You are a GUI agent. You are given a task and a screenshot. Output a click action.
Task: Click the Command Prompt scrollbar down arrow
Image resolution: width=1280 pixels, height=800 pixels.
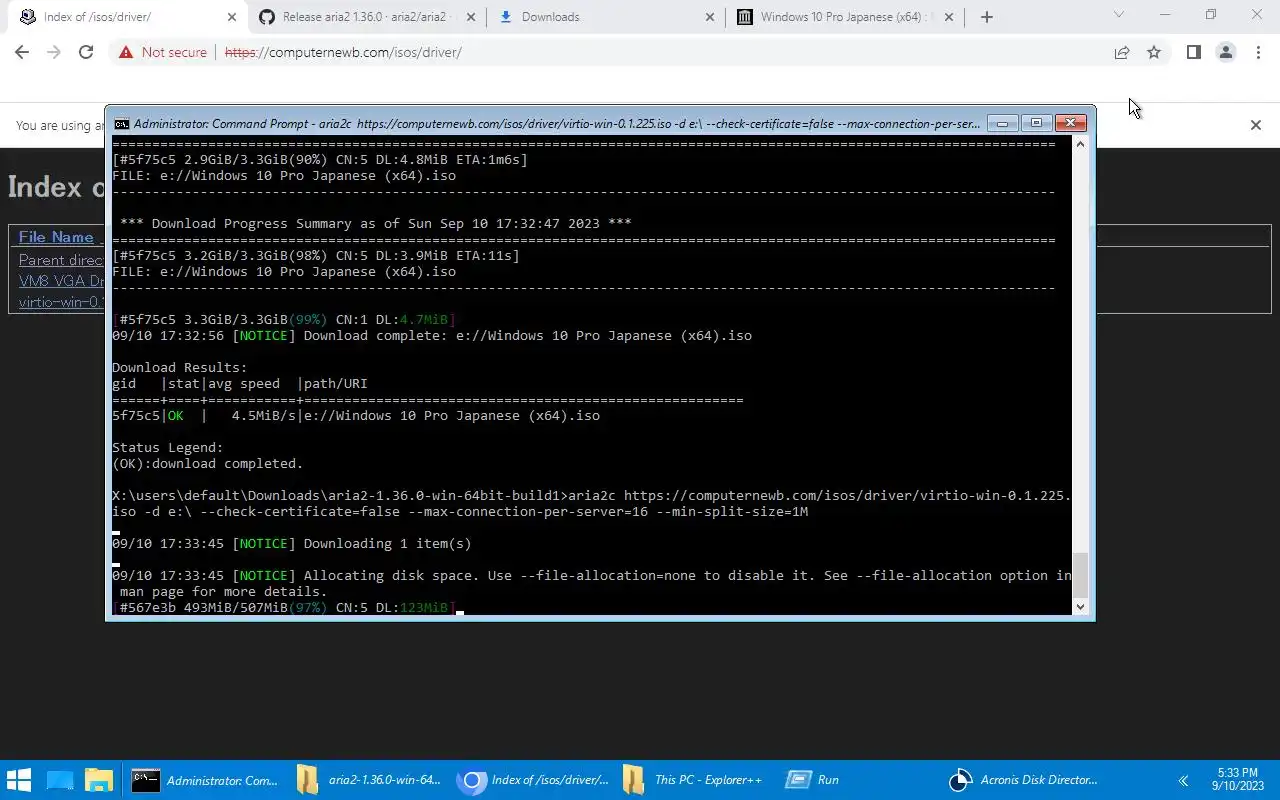click(x=1080, y=607)
